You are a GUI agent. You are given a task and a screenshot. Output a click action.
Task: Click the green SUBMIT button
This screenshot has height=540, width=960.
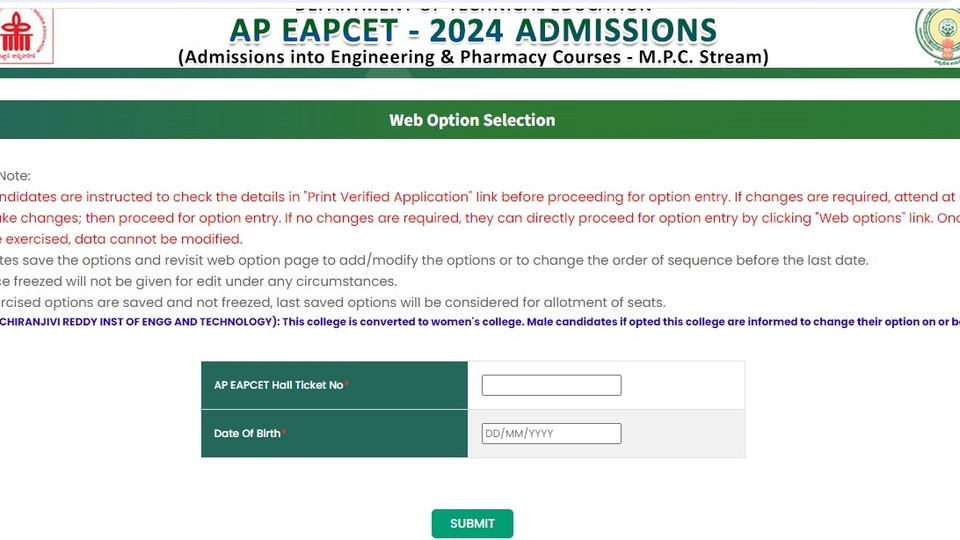472,523
